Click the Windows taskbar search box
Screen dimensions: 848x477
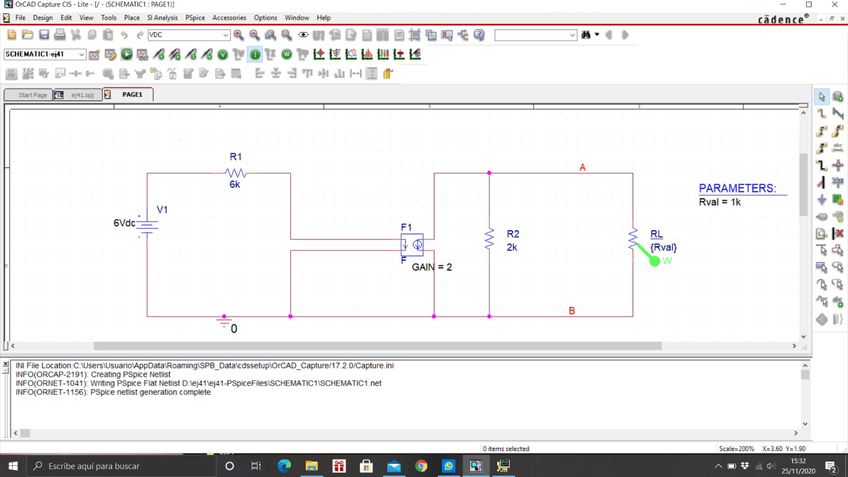pos(110,466)
